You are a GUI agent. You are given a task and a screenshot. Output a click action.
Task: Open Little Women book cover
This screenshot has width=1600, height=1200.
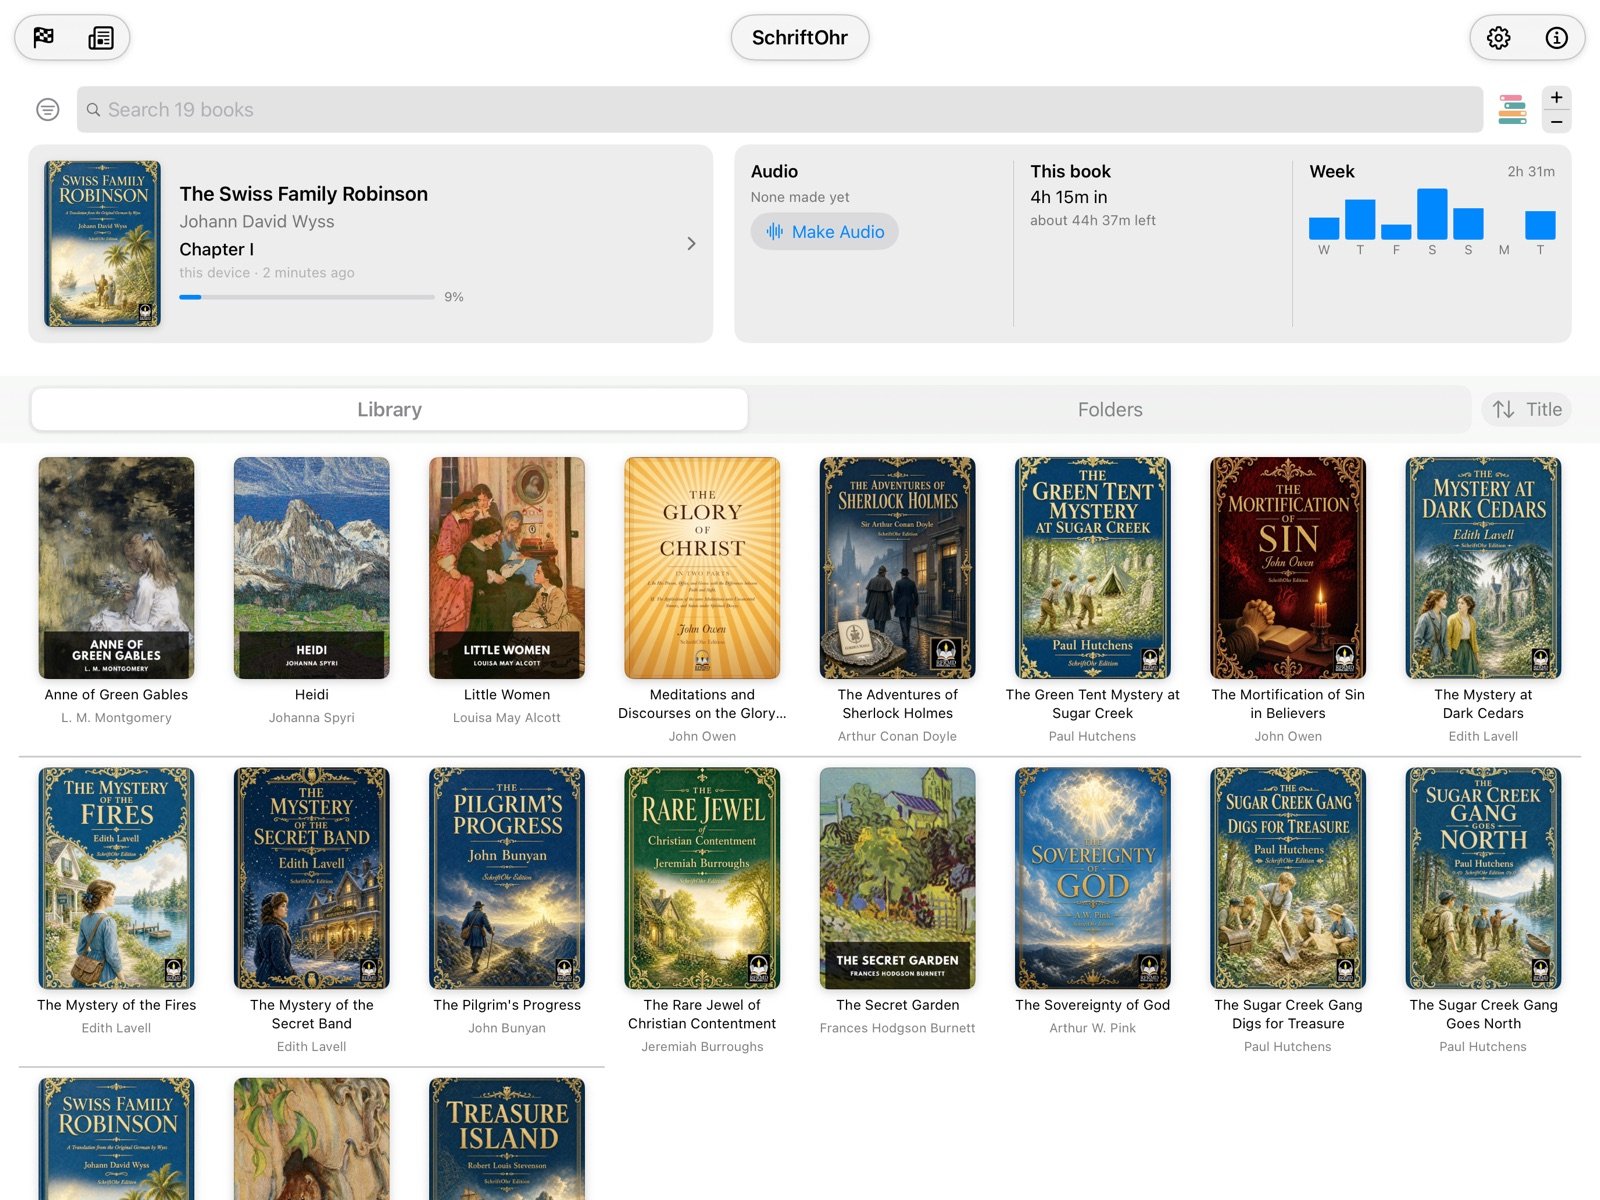[507, 568]
